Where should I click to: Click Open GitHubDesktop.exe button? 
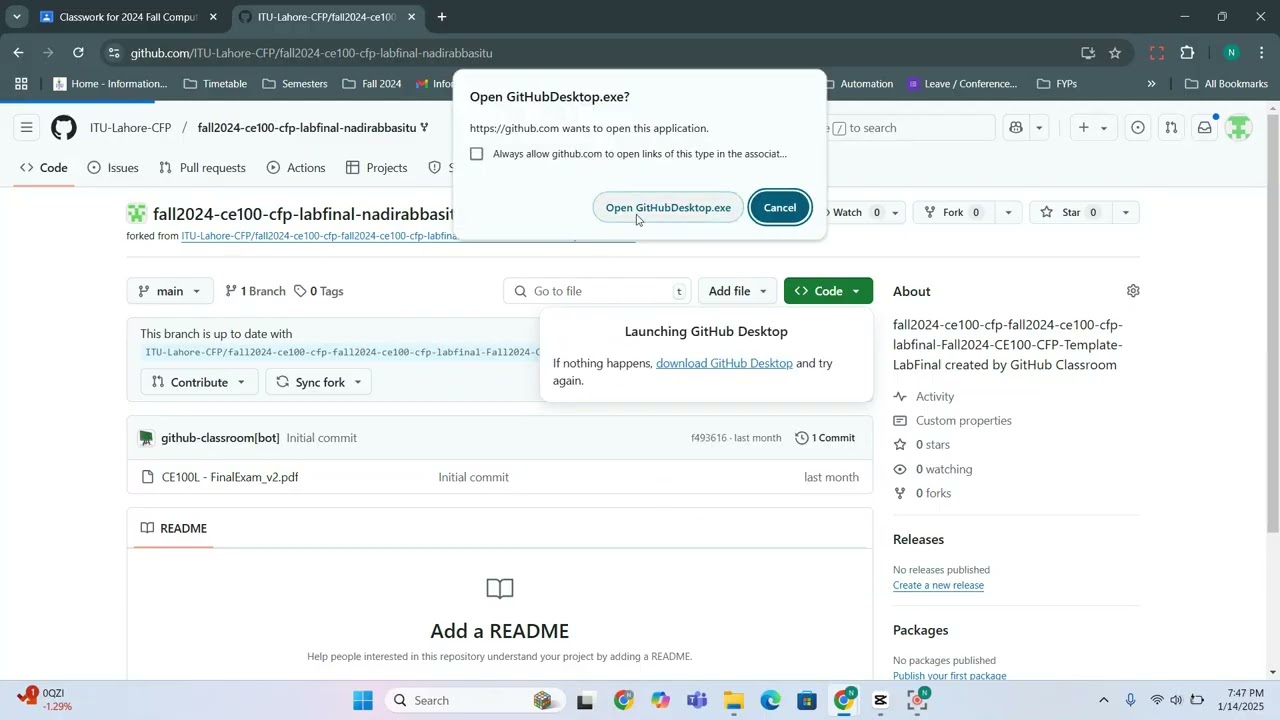point(668,208)
